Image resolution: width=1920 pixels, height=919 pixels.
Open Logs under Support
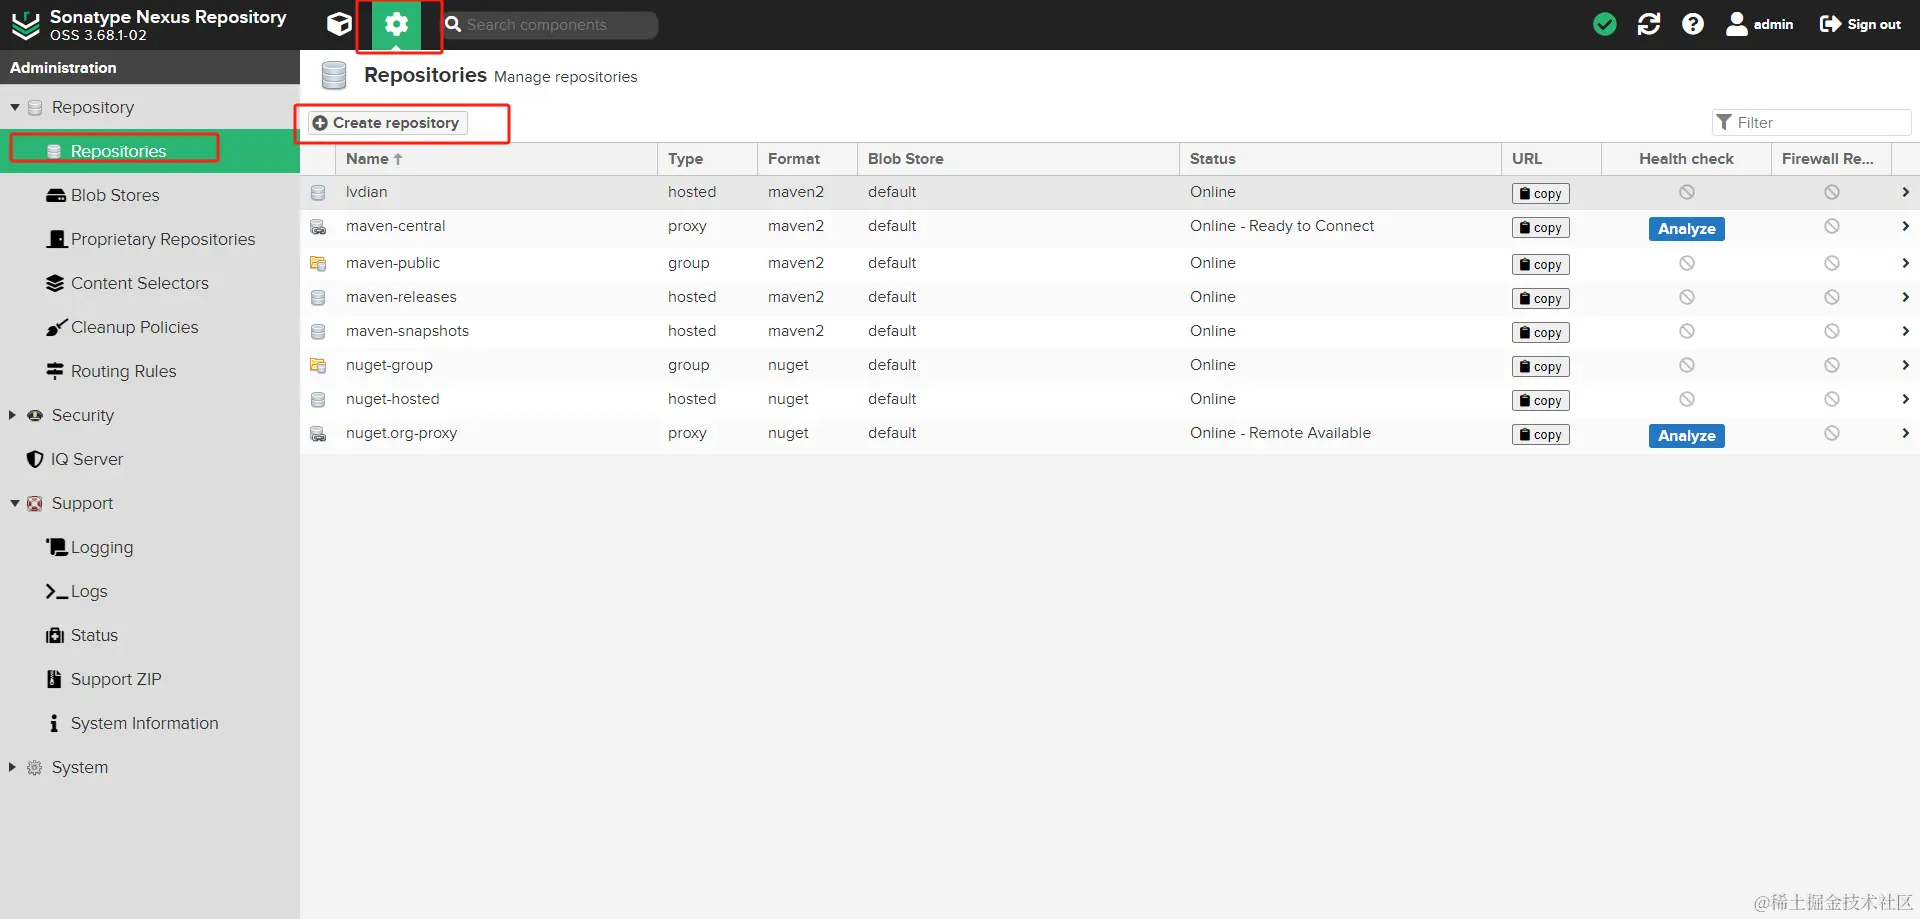(150, 591)
